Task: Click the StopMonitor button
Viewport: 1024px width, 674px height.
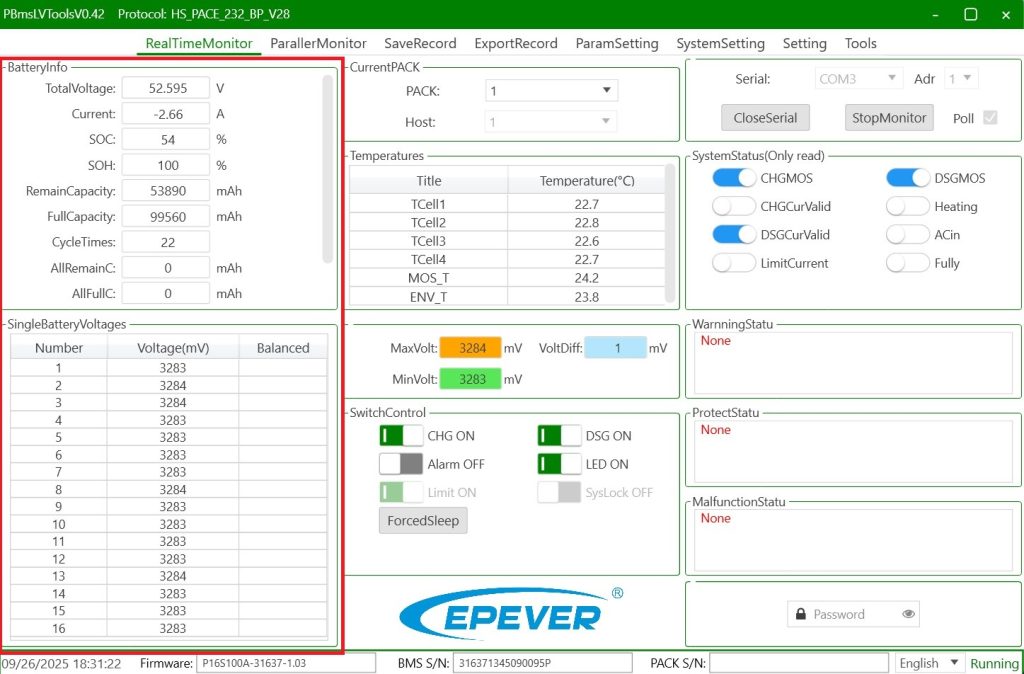Action: (x=888, y=117)
